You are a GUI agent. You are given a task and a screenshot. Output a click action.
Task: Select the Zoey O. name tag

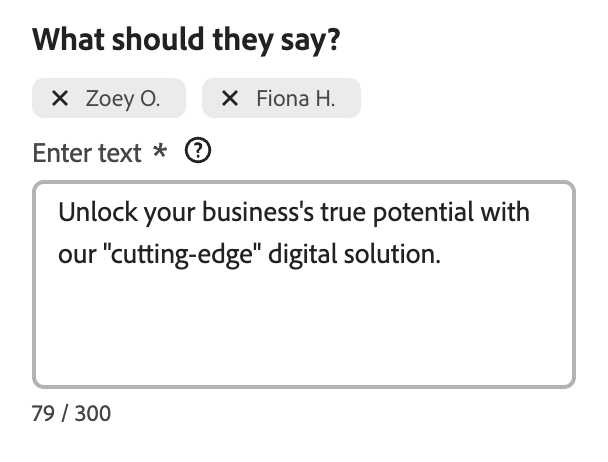coord(122,99)
